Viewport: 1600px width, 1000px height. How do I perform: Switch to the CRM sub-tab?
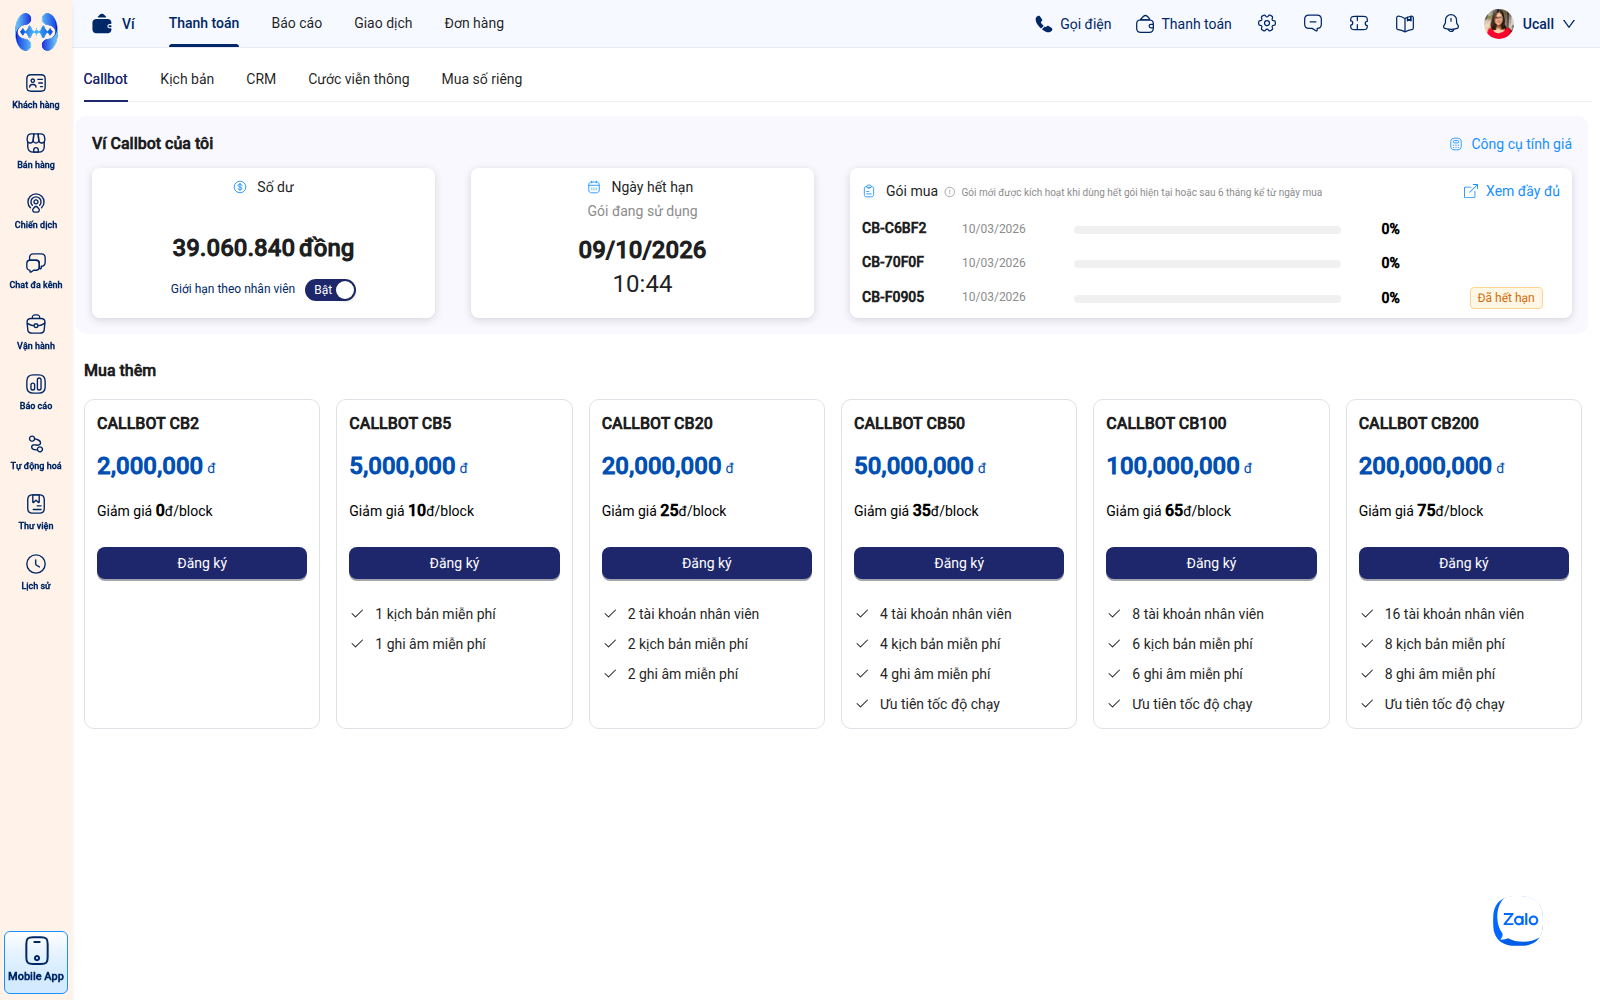coord(261,79)
